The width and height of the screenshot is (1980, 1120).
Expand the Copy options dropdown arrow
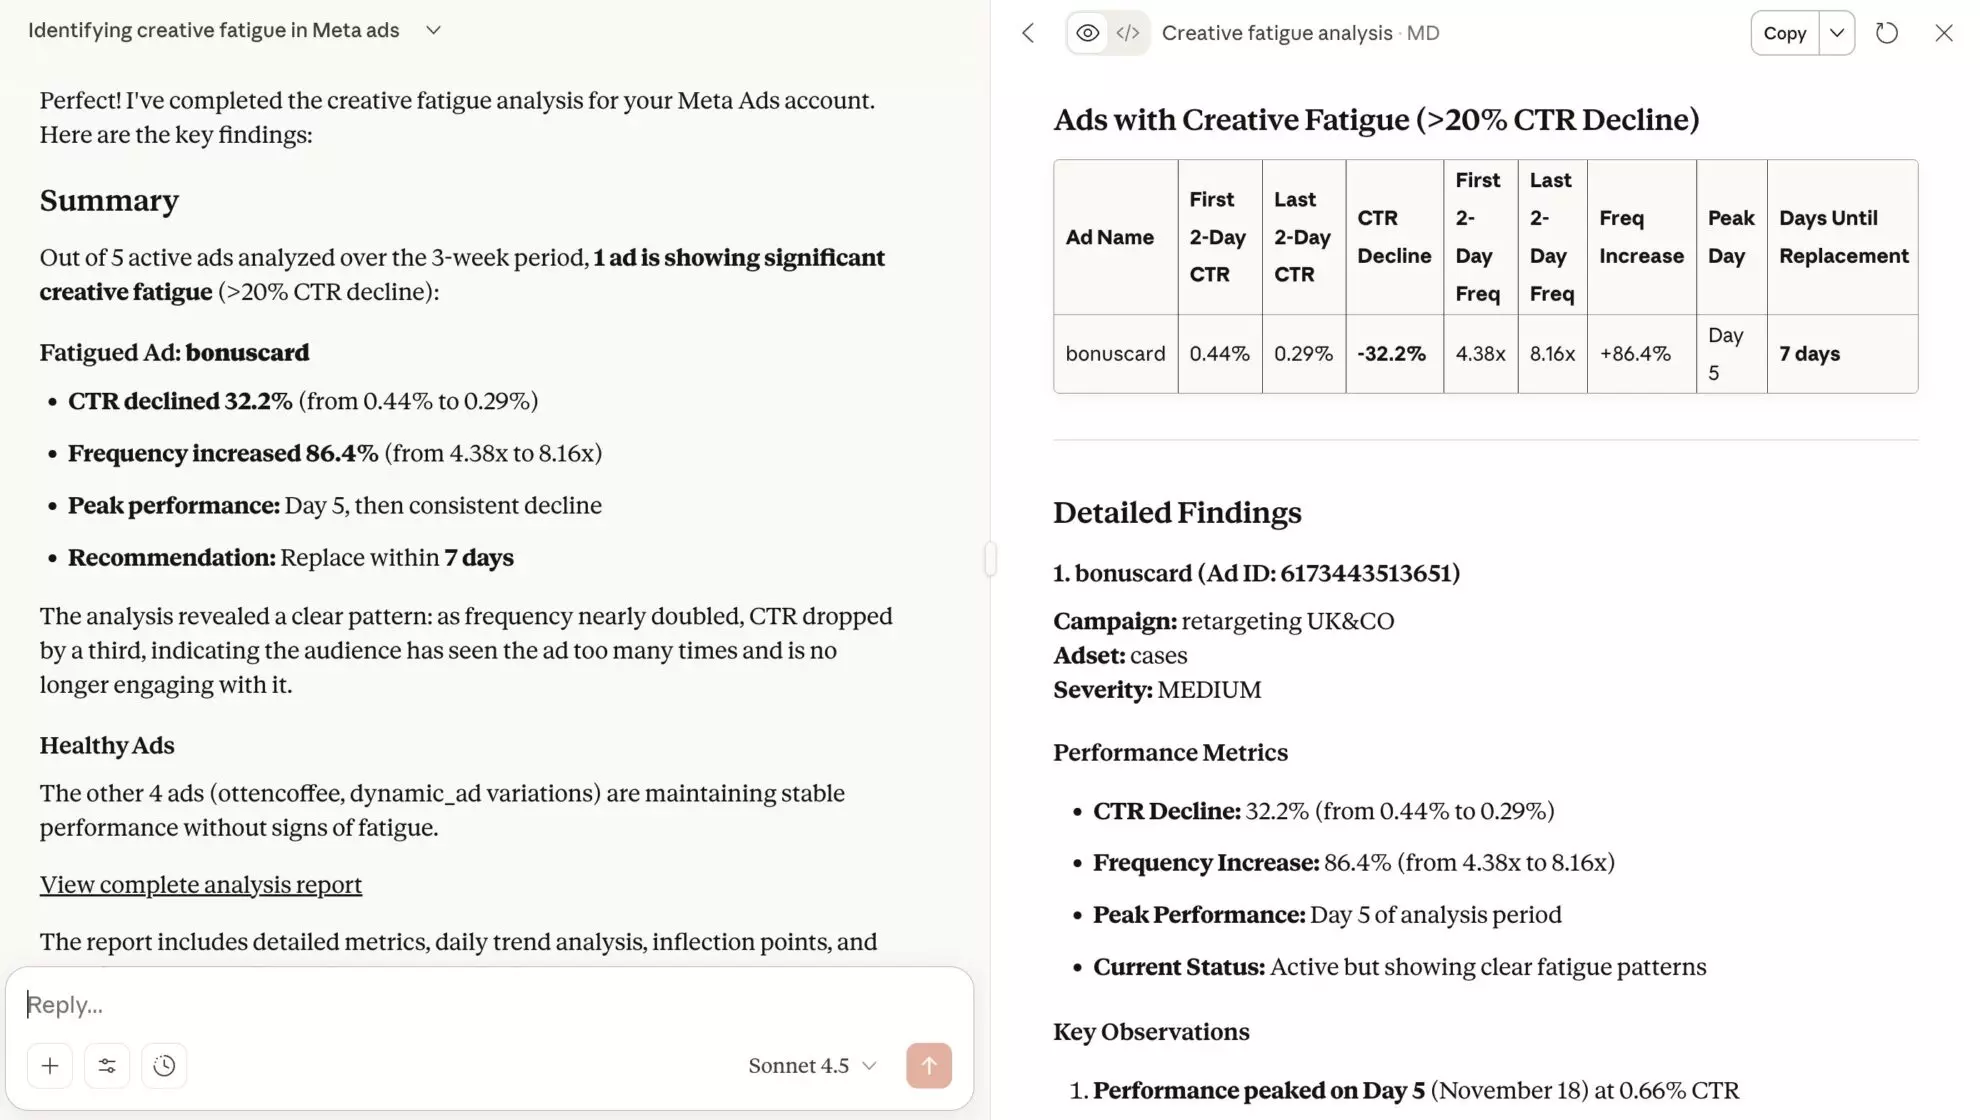1837,33
